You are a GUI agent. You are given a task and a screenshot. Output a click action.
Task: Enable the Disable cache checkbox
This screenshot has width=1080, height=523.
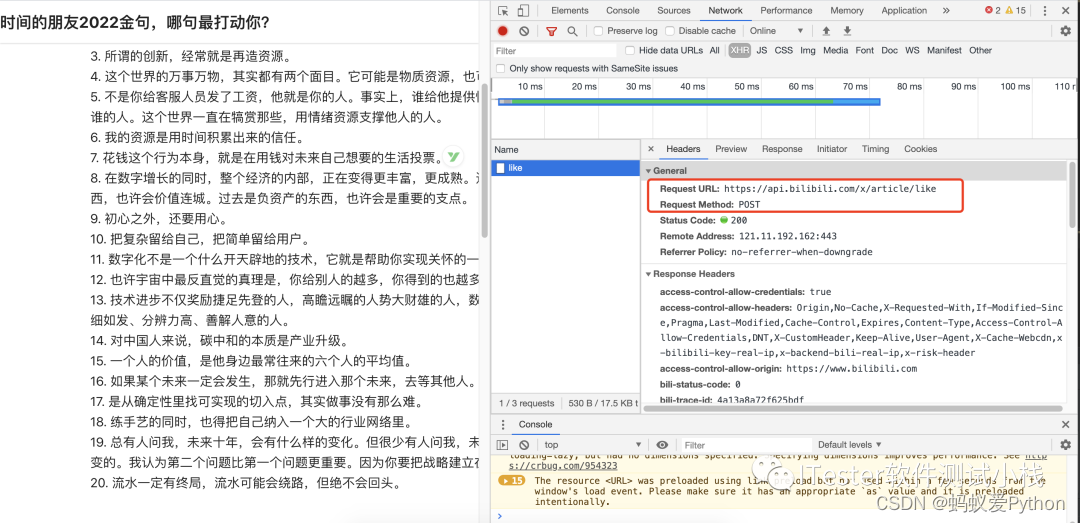(669, 31)
